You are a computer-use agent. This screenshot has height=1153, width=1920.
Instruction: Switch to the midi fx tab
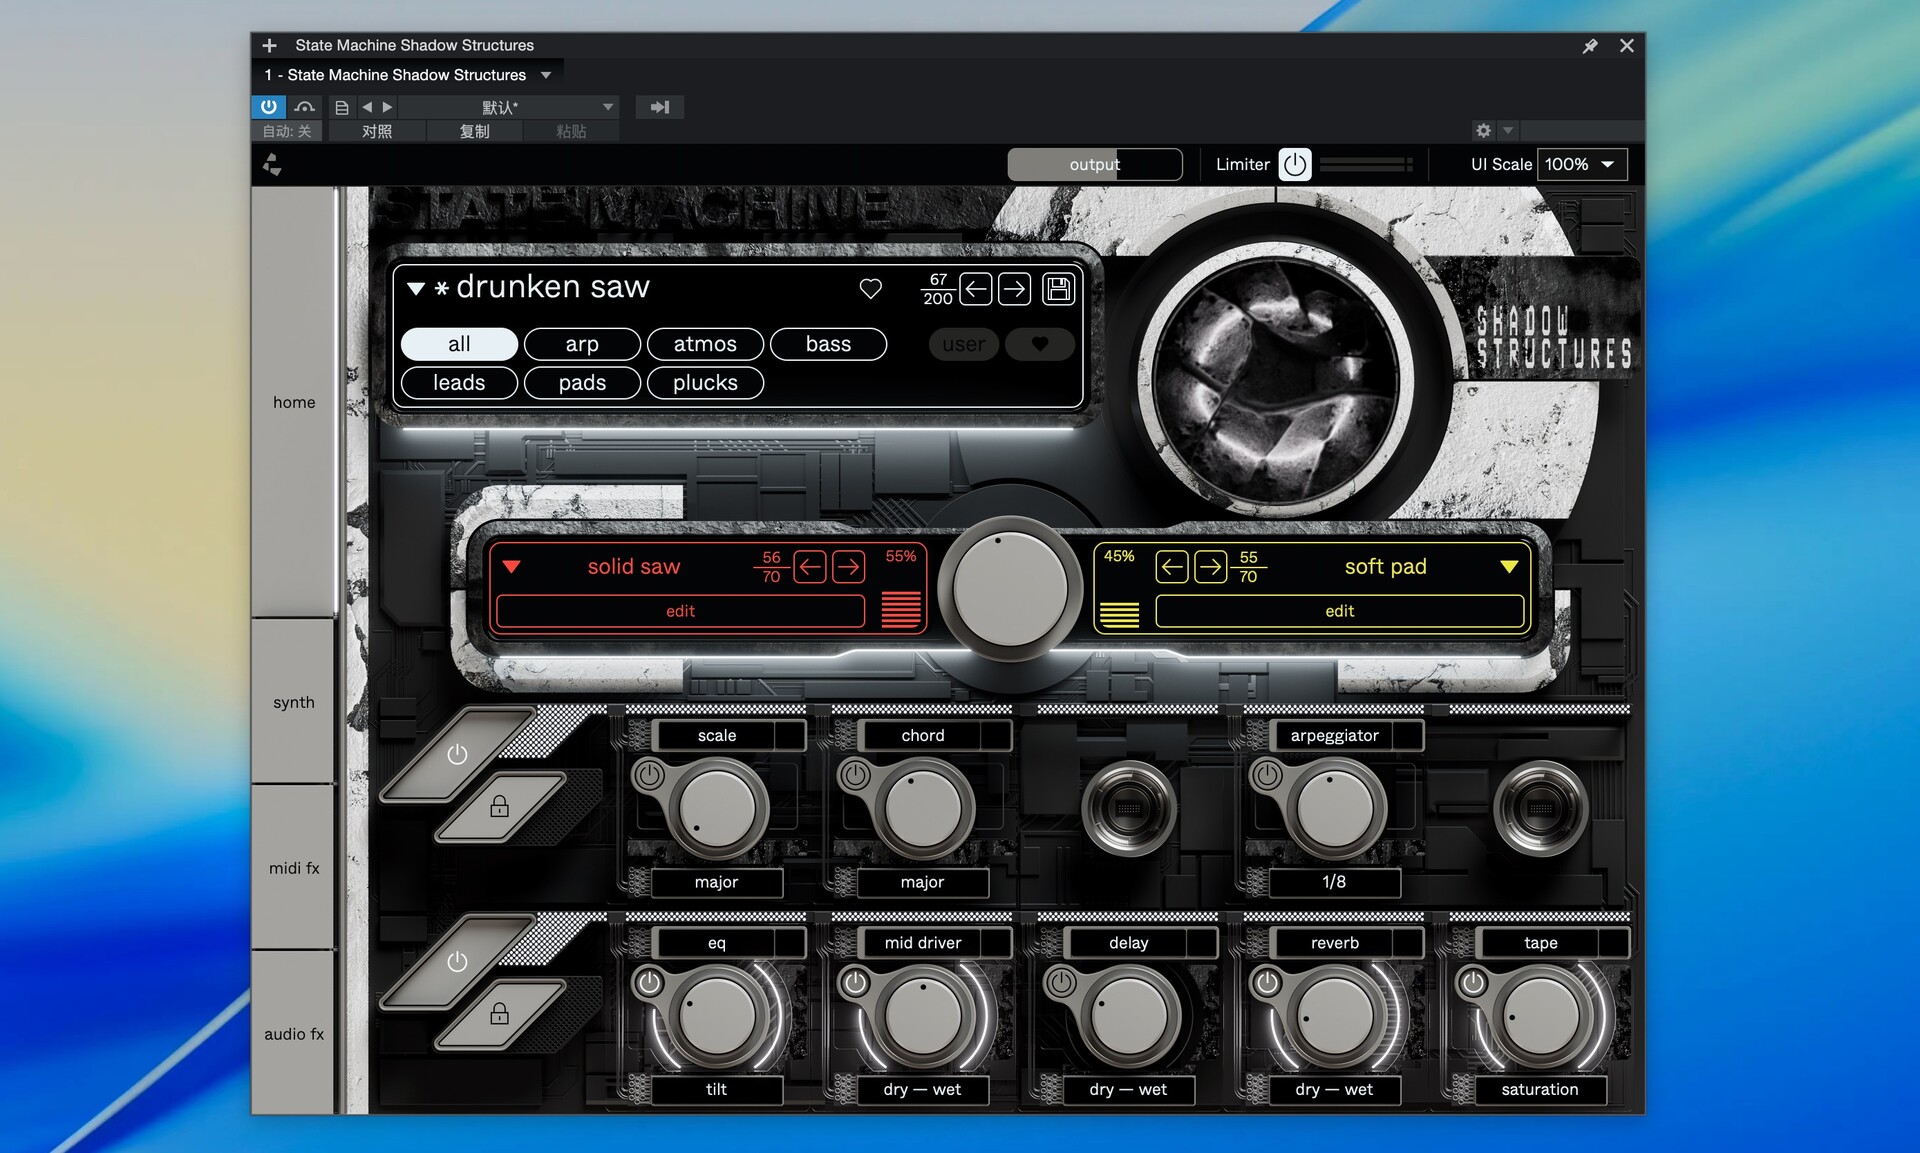294,868
